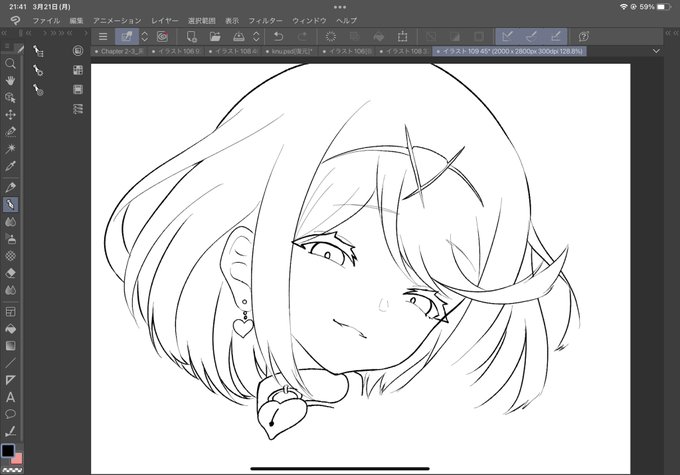Switch to the knu.psd canvas tab
The image size is (680, 475).
[x=289, y=51]
